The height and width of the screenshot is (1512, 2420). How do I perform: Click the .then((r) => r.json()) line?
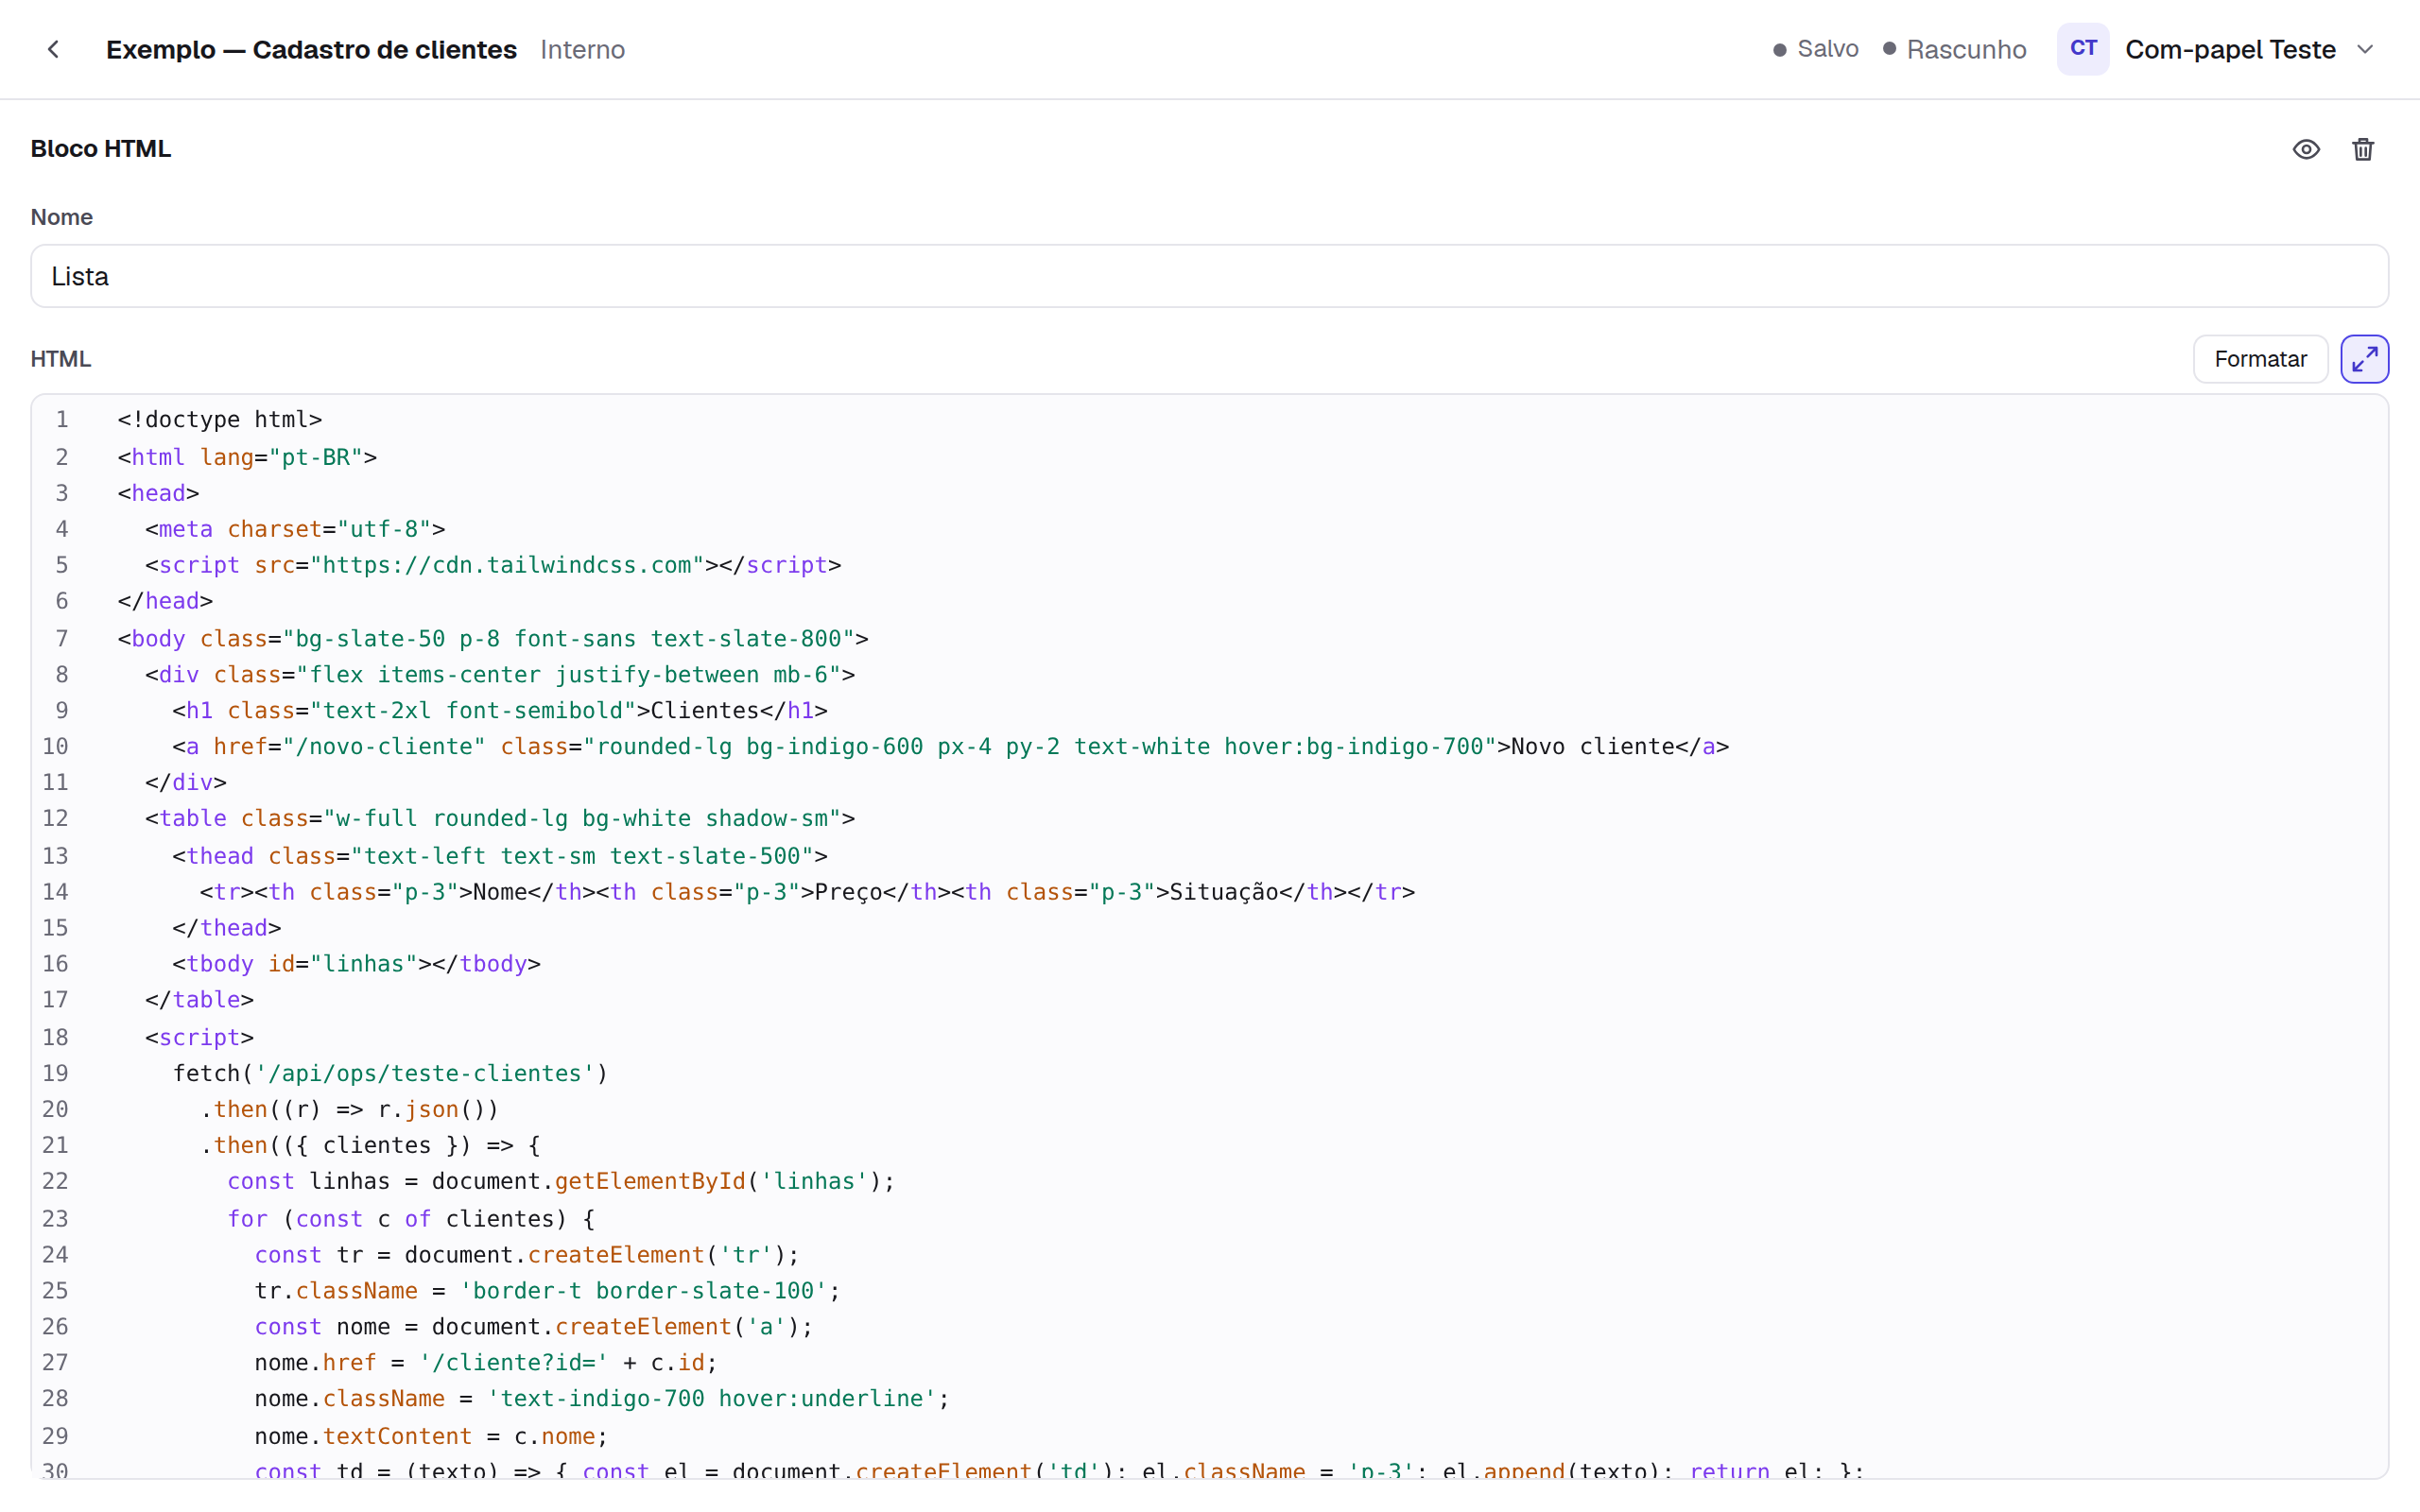(349, 1109)
